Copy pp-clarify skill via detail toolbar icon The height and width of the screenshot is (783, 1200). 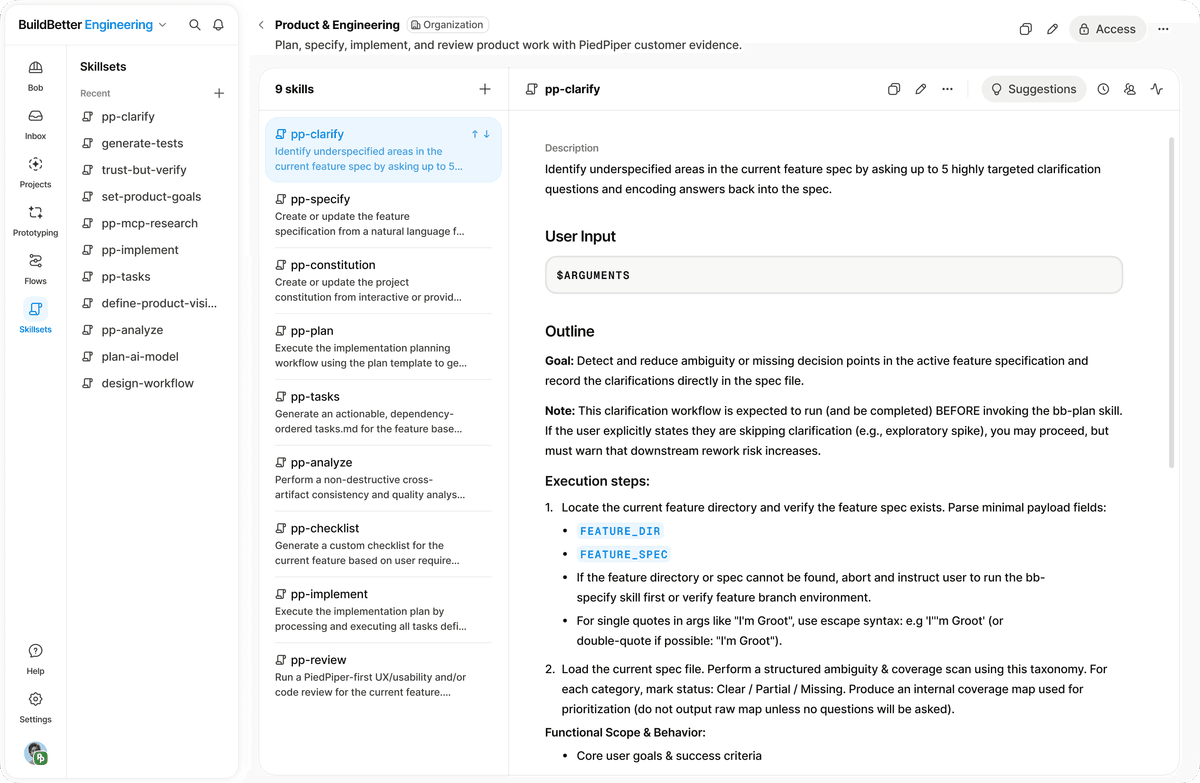(894, 89)
